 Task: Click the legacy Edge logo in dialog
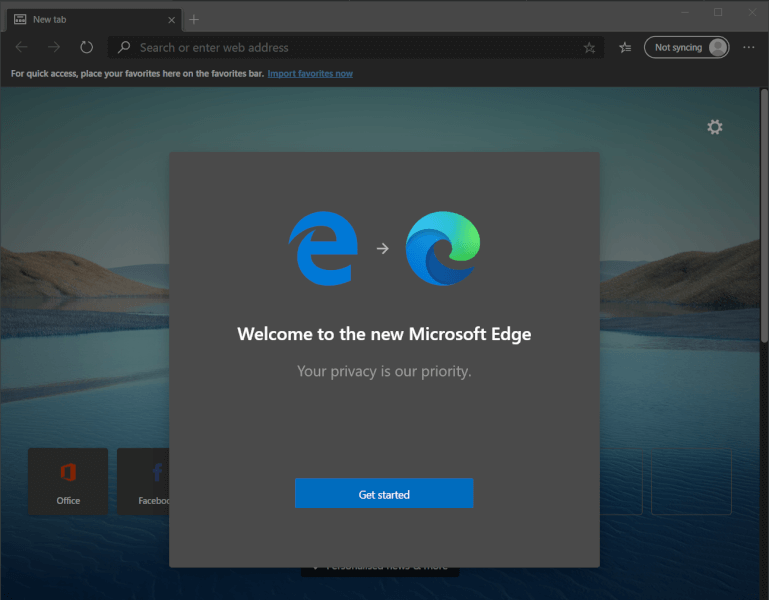[x=324, y=248]
